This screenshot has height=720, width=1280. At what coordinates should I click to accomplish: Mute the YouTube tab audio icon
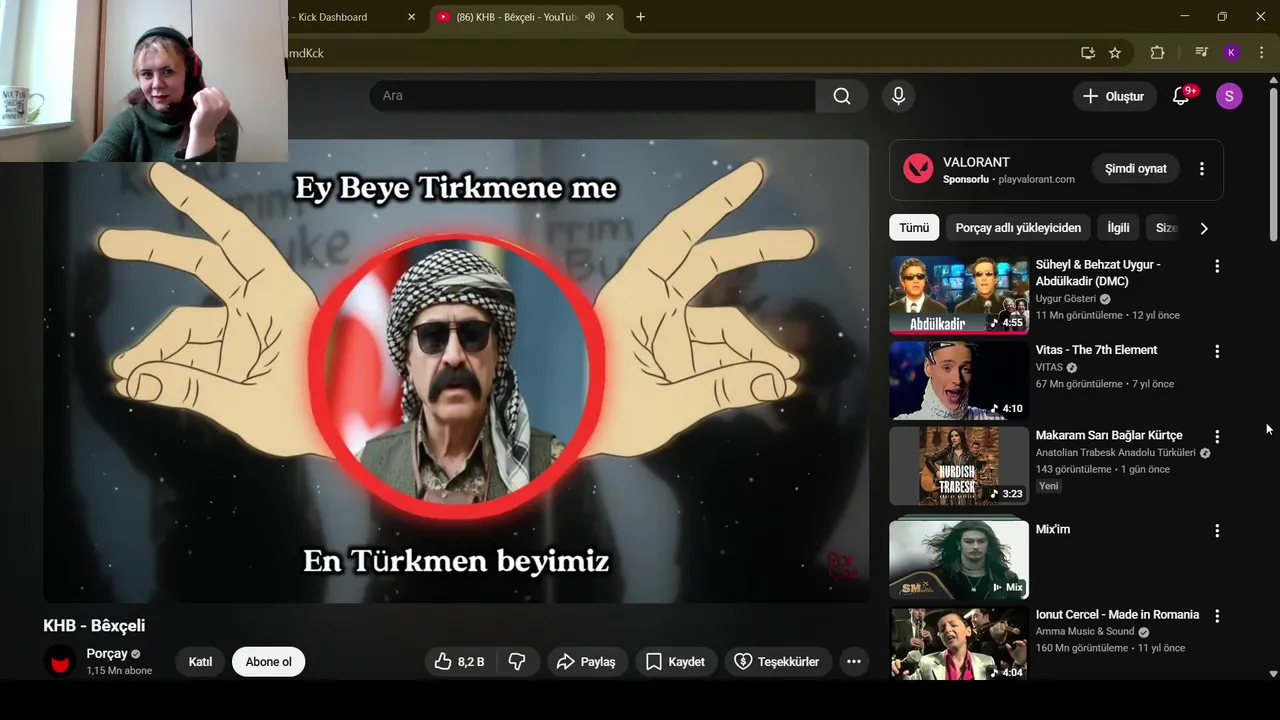click(x=590, y=17)
